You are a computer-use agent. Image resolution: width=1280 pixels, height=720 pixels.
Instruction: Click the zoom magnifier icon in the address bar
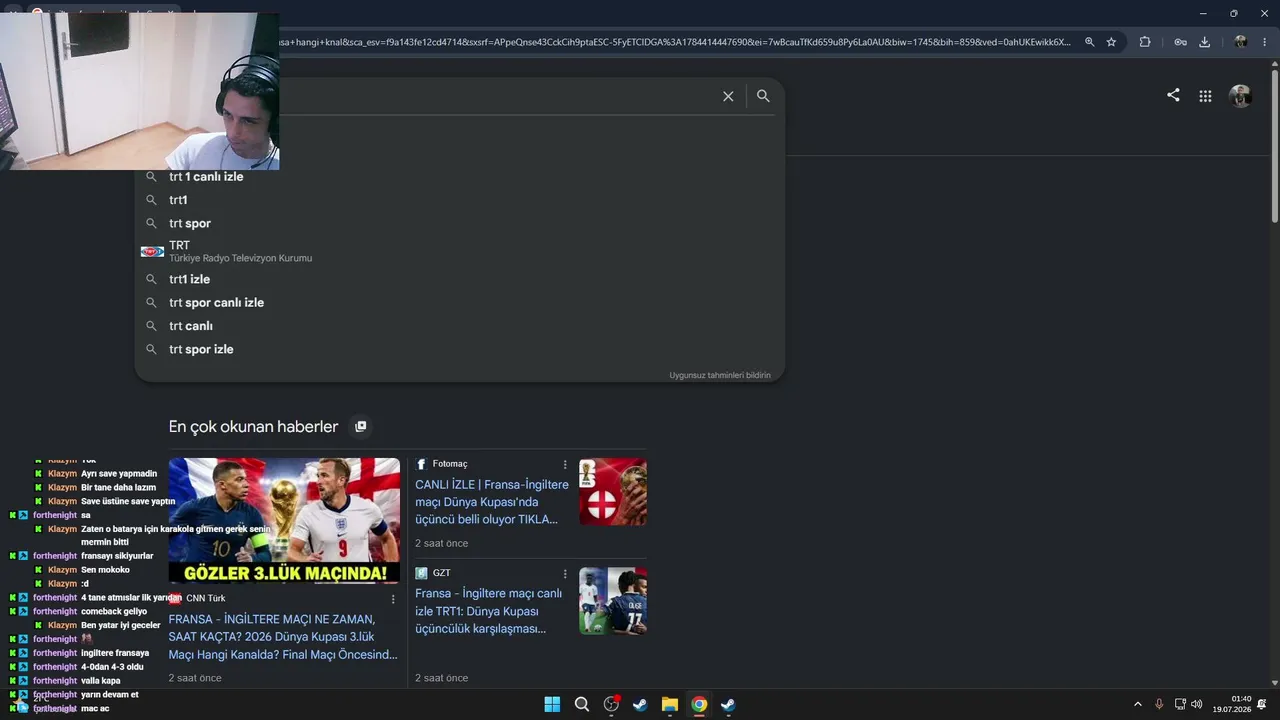pos(1089,42)
